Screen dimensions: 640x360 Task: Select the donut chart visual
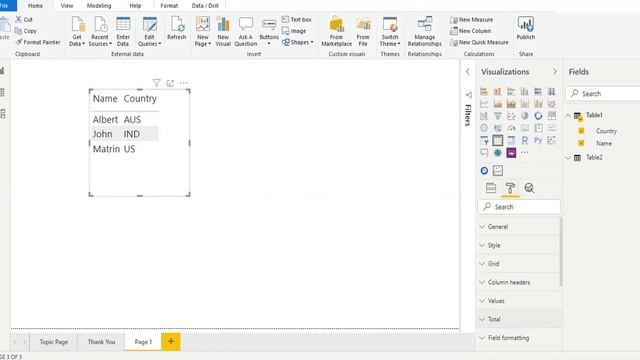[x=538, y=116]
